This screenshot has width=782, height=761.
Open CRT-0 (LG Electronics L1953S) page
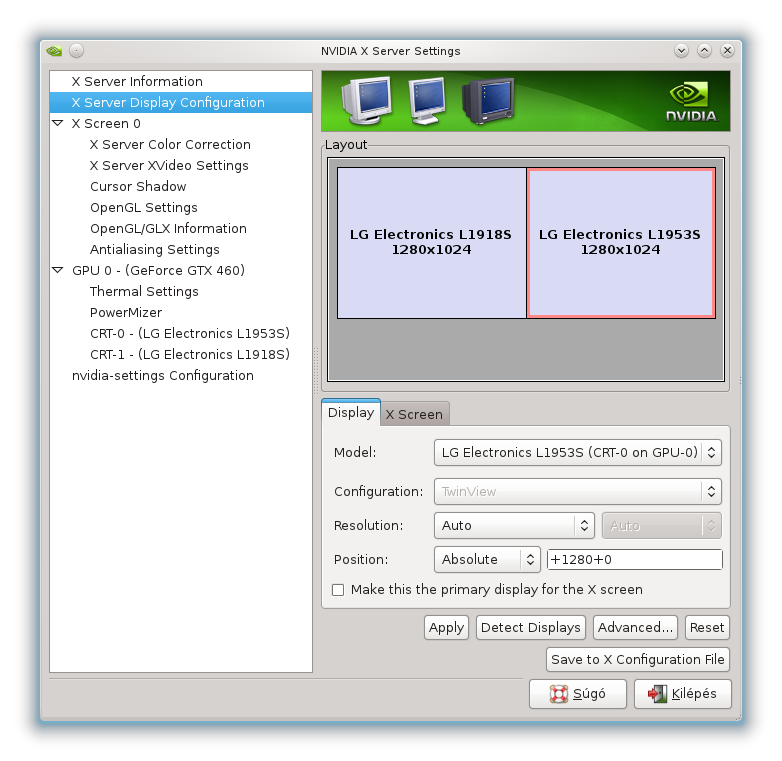190,333
